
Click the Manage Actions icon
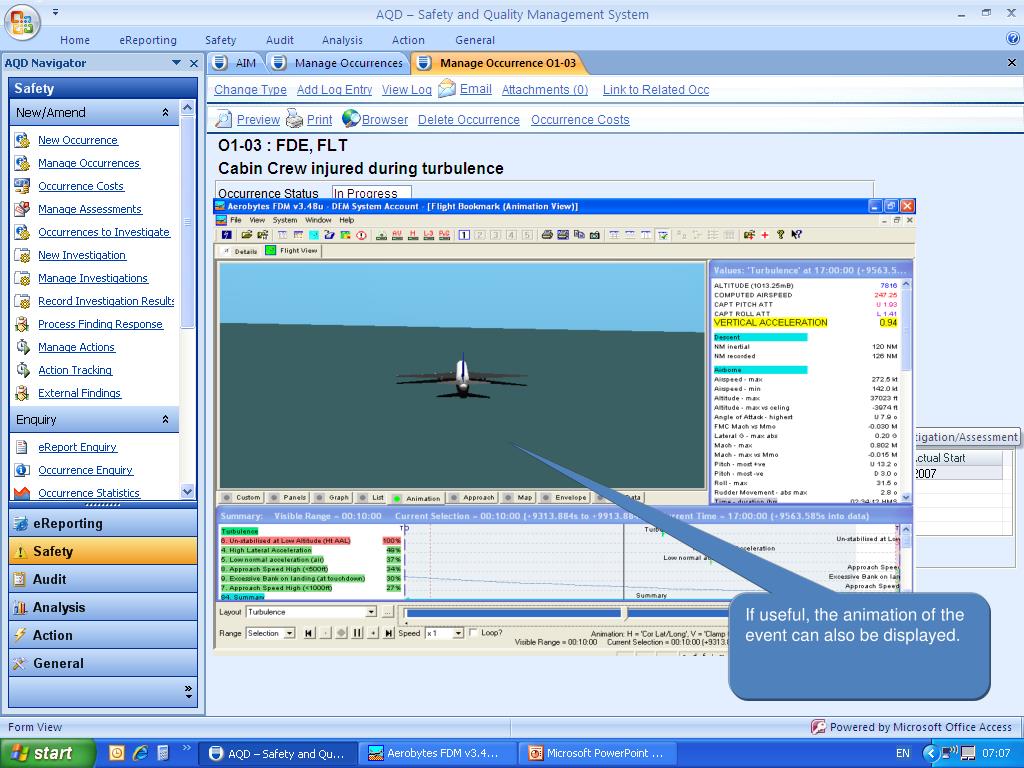(x=22, y=347)
